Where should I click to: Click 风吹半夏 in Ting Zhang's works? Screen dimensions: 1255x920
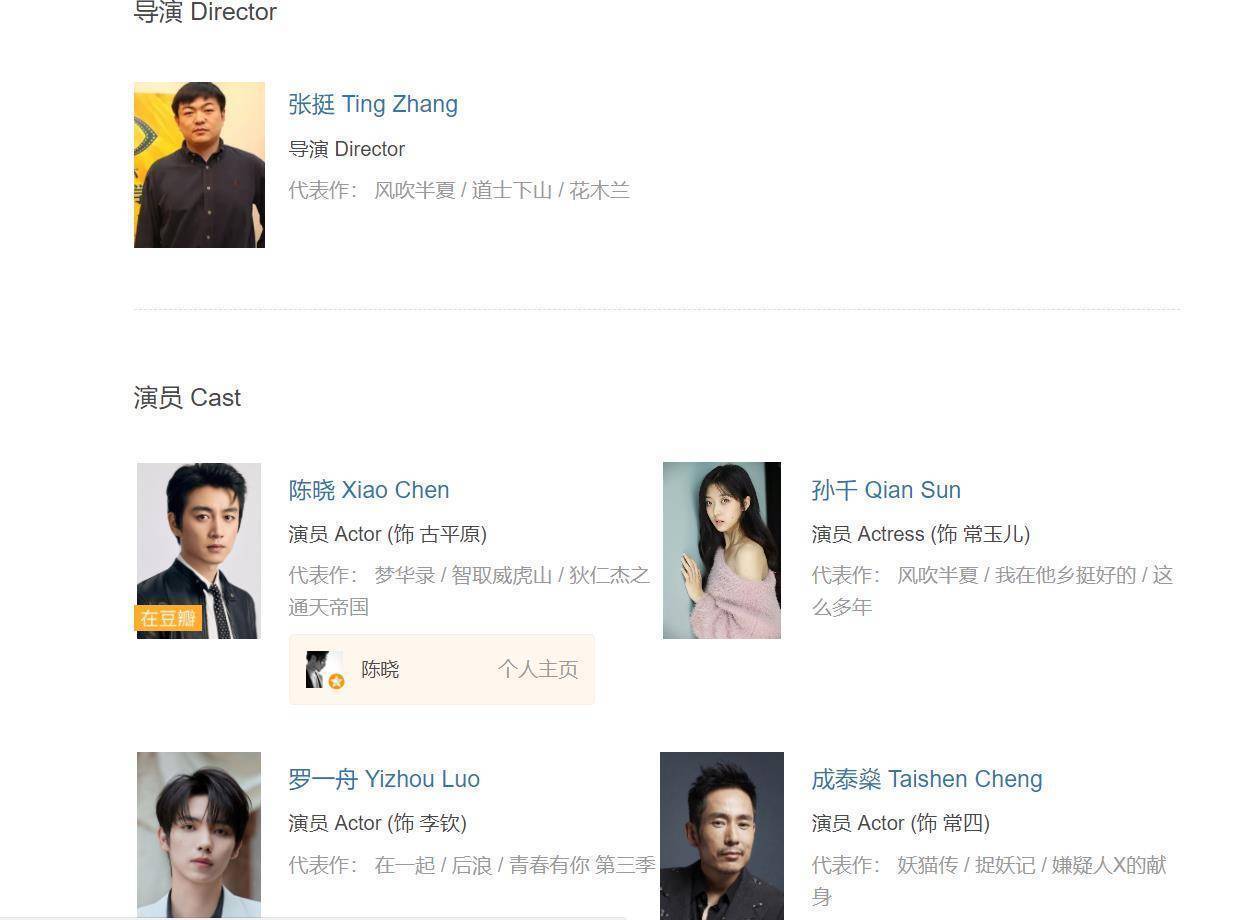click(x=415, y=190)
